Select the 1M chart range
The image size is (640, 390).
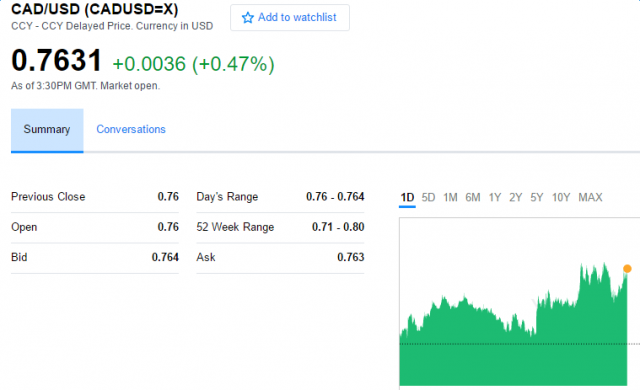(450, 198)
